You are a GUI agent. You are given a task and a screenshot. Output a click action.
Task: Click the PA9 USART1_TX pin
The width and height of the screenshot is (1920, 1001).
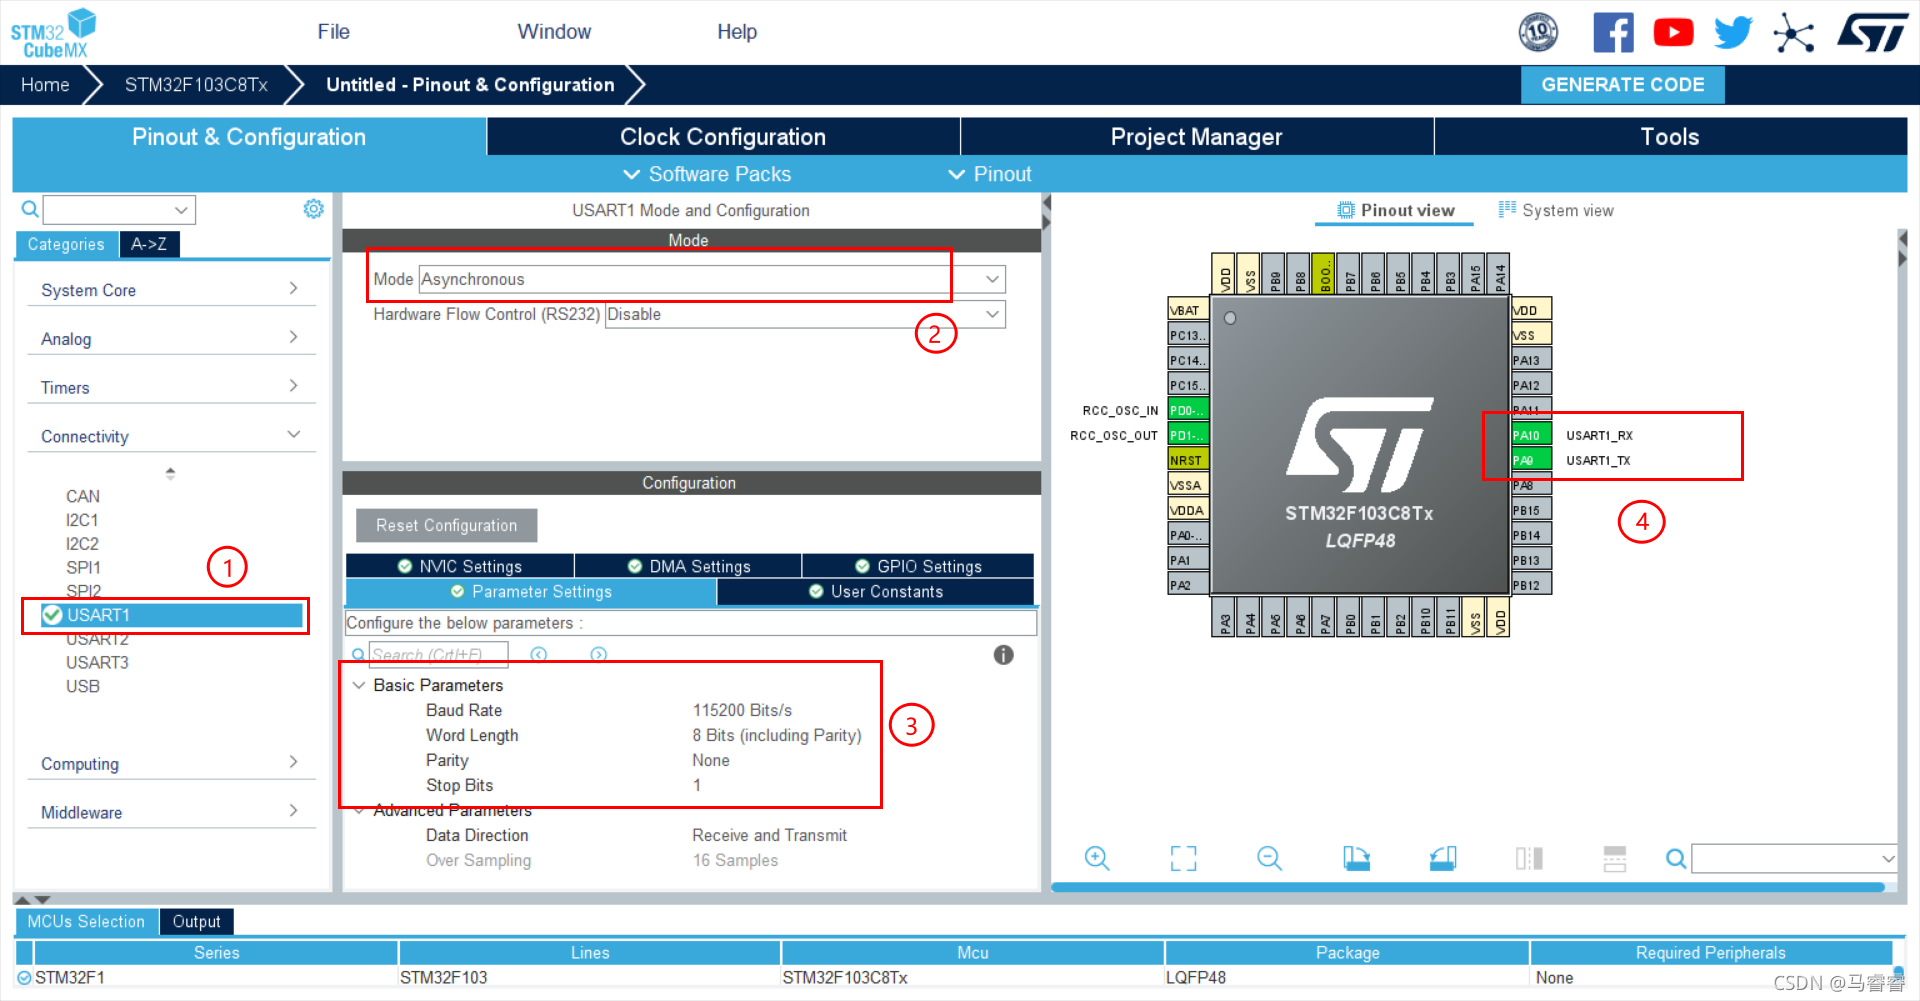(x=1531, y=460)
